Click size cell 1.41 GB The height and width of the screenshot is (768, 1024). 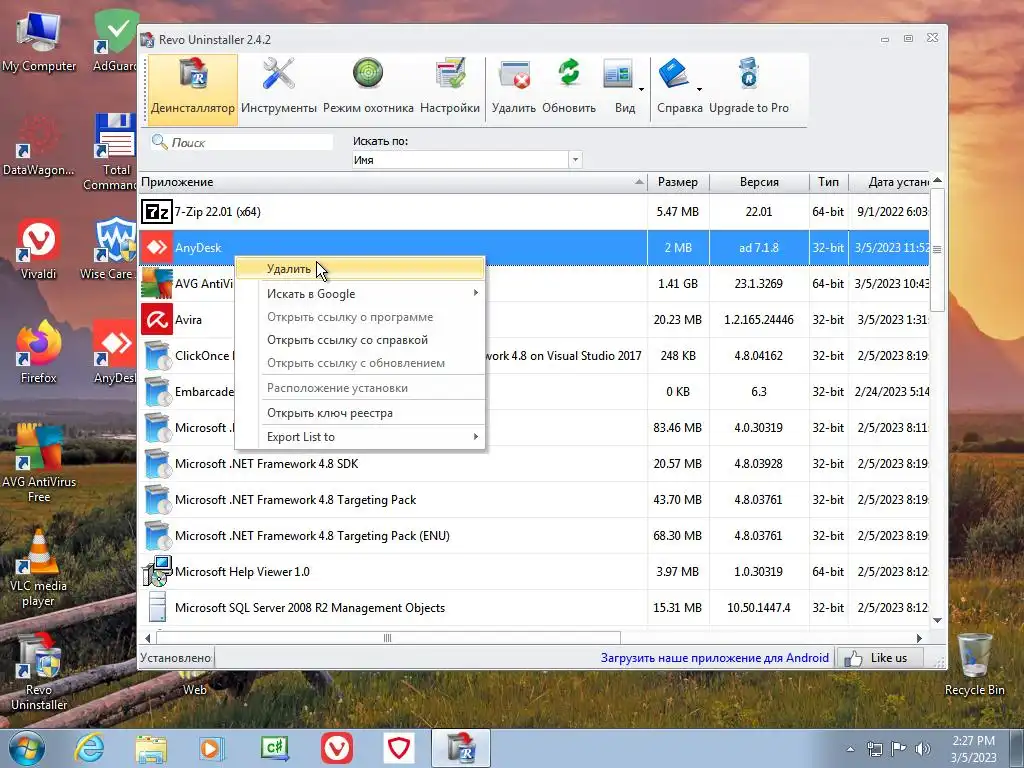coord(678,283)
